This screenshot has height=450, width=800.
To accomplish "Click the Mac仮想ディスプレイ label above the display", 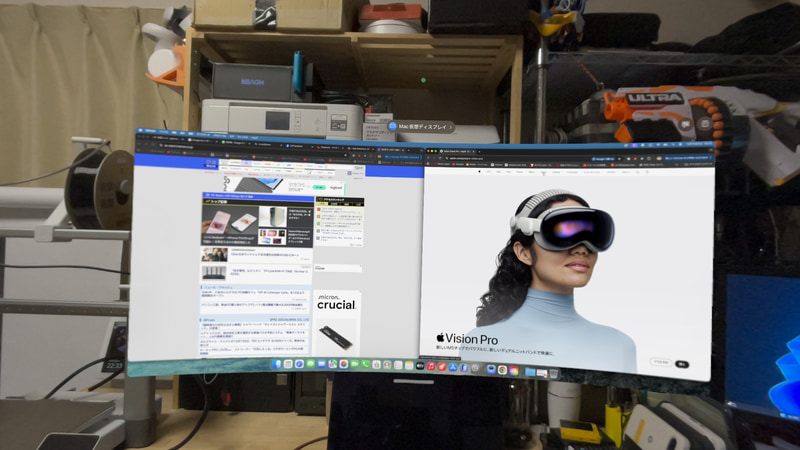I will pyautogui.click(x=421, y=127).
